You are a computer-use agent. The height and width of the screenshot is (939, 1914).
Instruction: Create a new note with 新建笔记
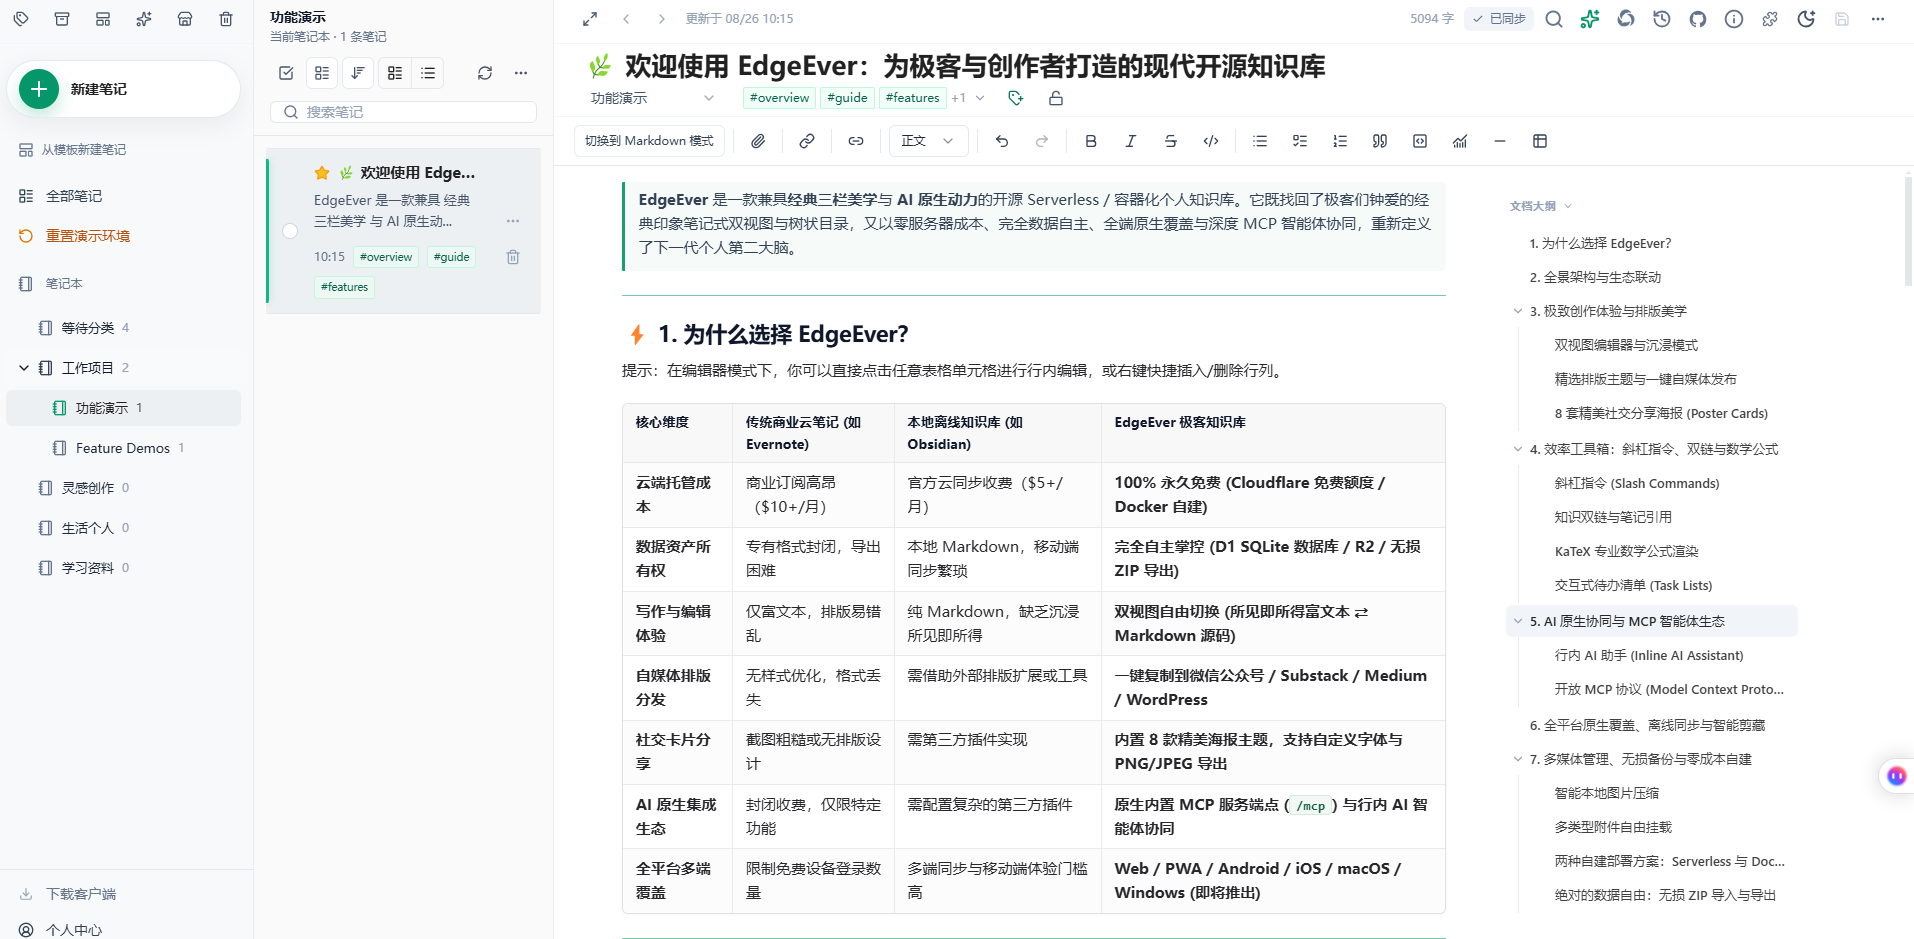click(x=123, y=89)
